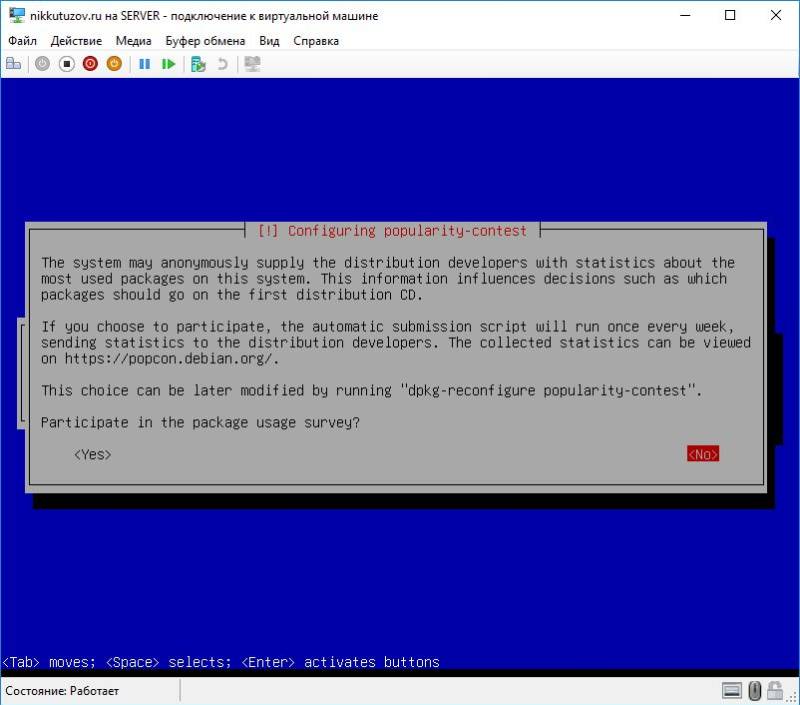Click the enhanced session toolbar icon
The width and height of the screenshot is (800, 705).
click(252, 64)
